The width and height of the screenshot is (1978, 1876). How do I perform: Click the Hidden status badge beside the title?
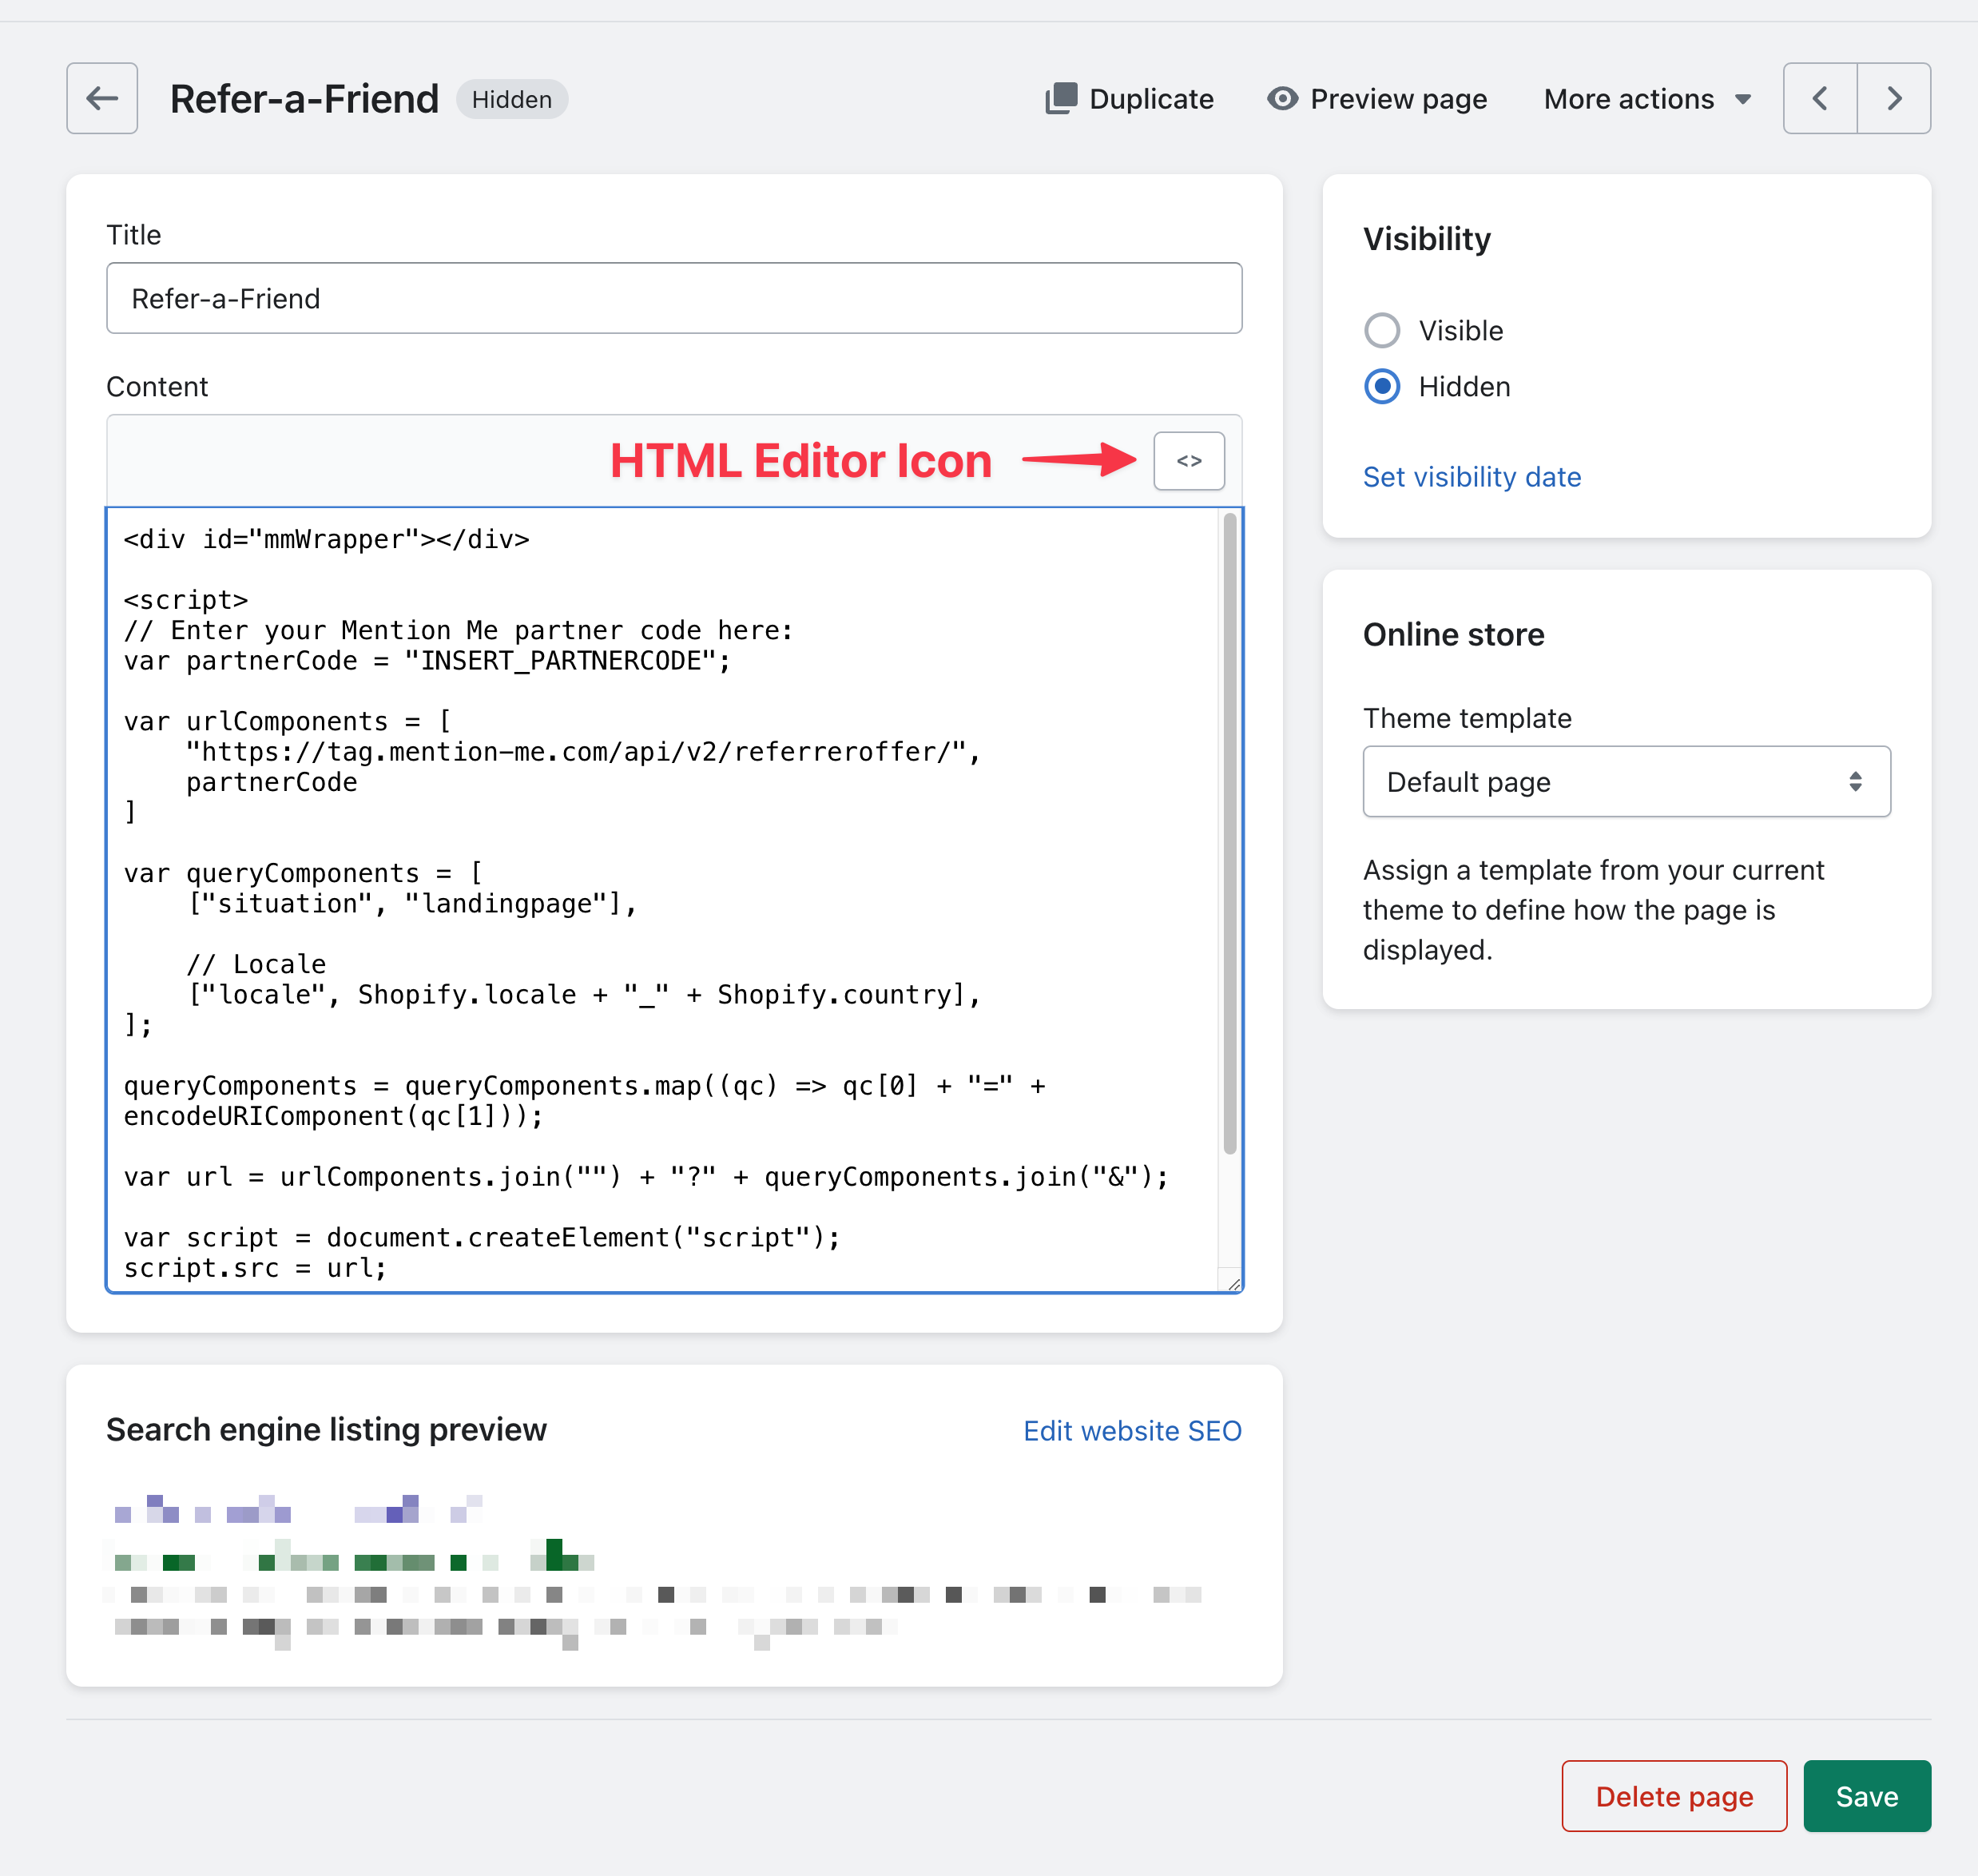pyautogui.click(x=512, y=99)
